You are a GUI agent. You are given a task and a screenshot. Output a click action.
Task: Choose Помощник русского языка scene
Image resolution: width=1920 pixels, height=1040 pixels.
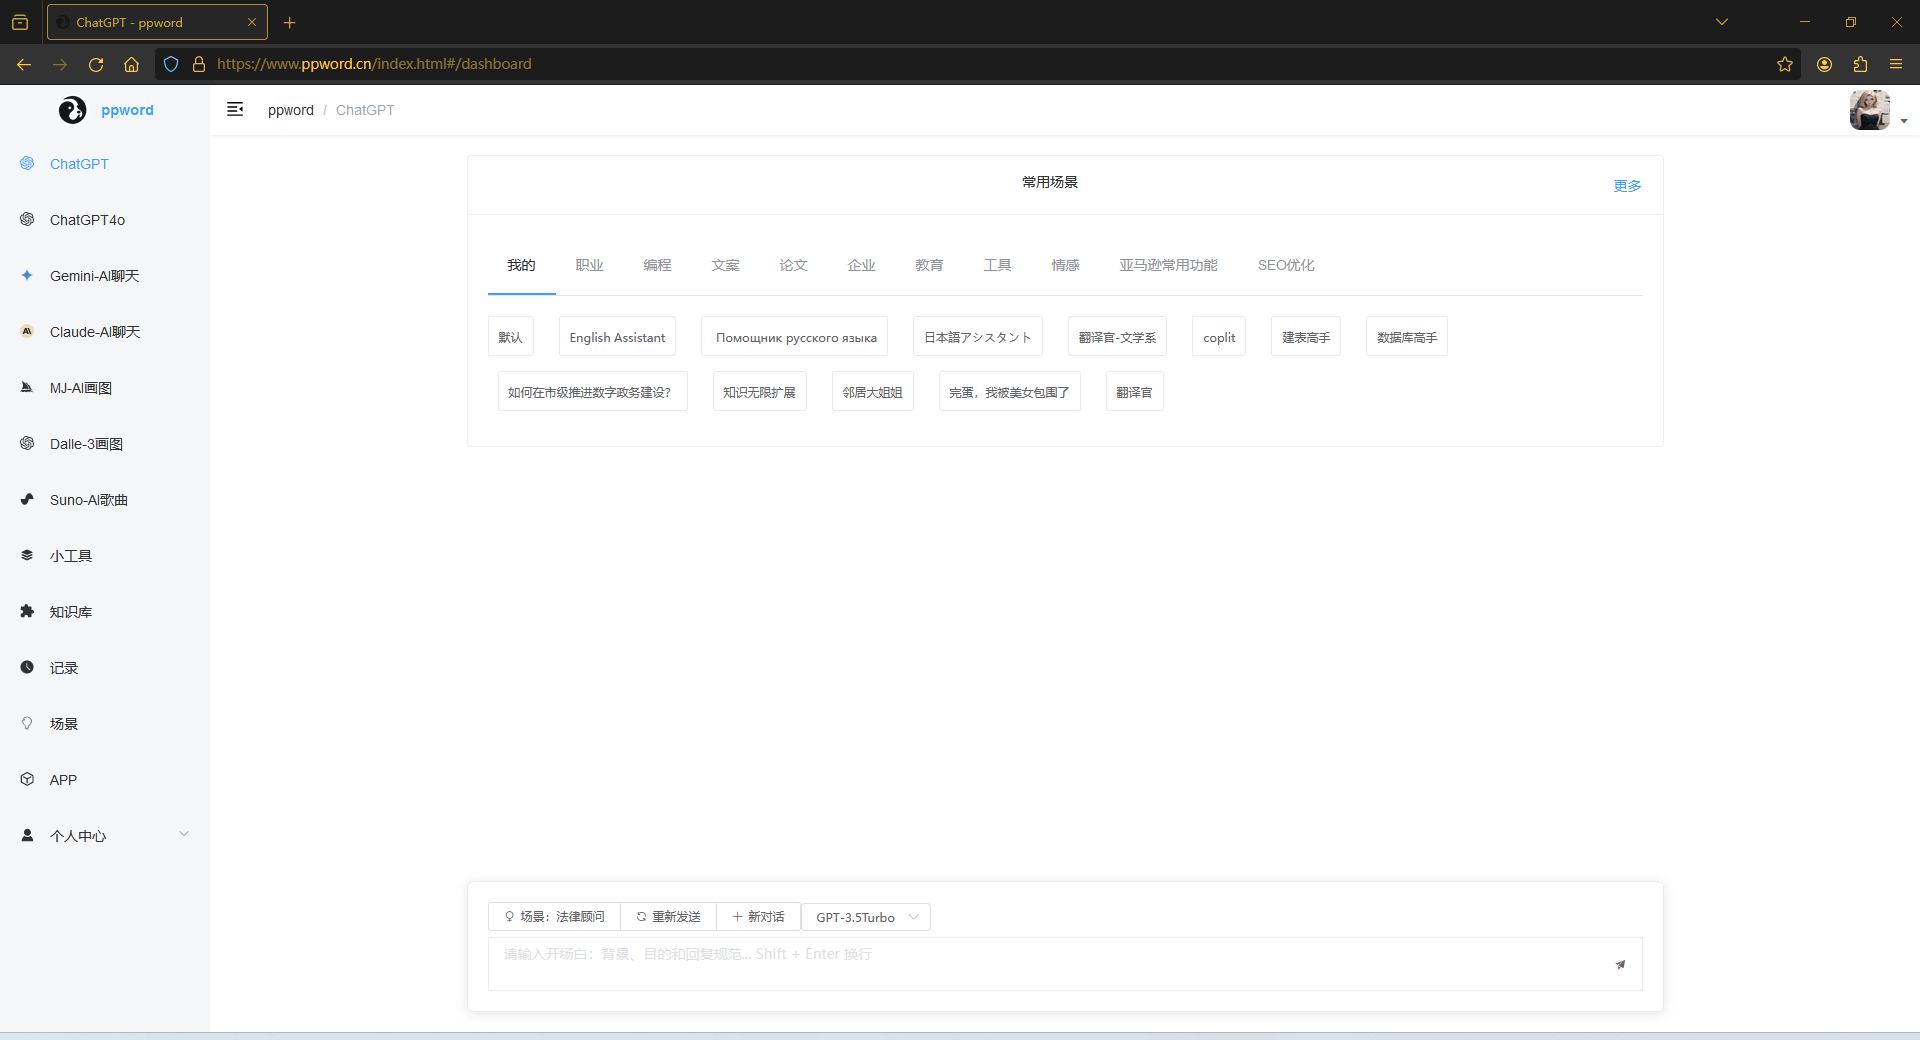795,337
